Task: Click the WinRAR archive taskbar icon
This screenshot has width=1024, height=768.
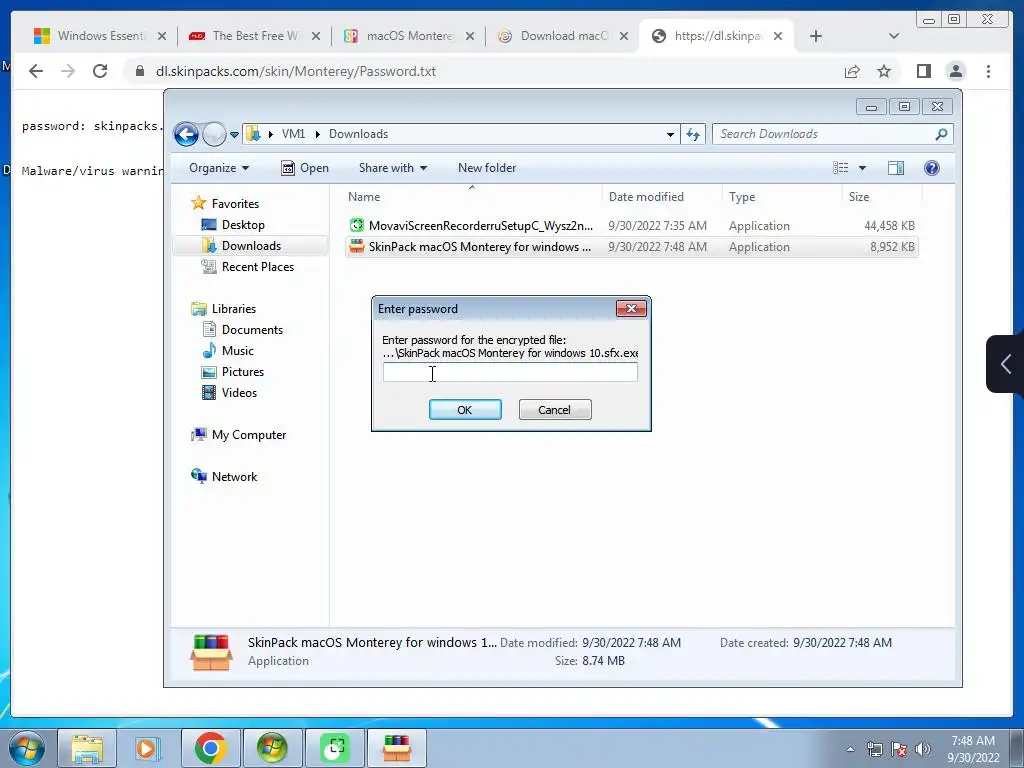Action: (397, 748)
